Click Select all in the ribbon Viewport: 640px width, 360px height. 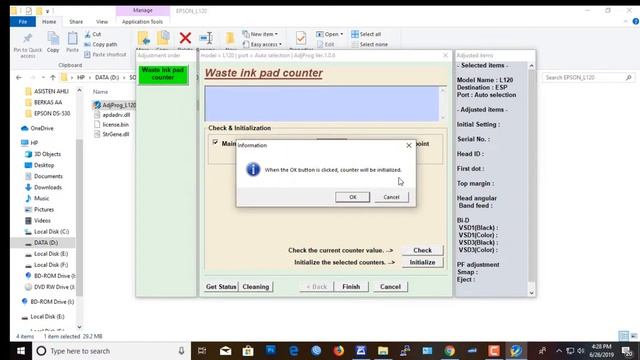pos(366,34)
